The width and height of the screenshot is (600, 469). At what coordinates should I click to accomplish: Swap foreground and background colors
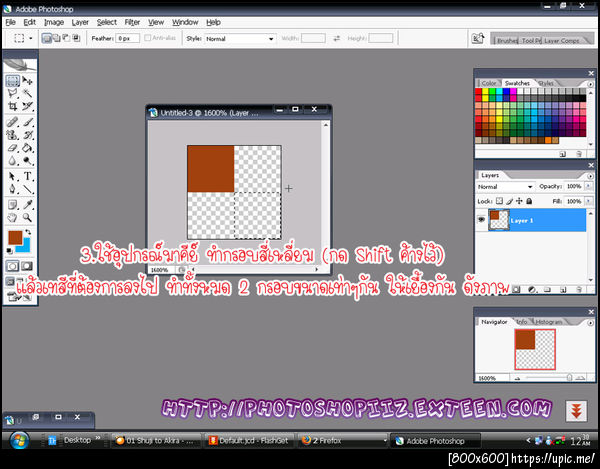click(28, 232)
